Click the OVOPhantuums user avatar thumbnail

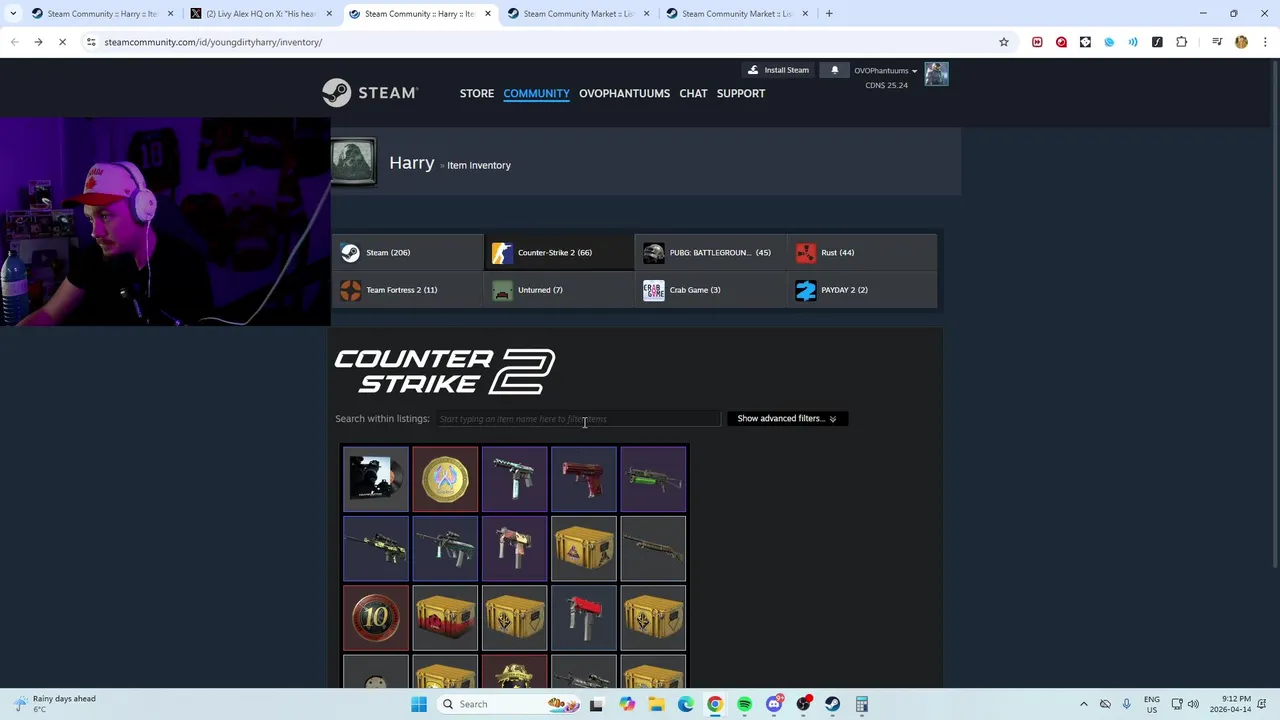[x=936, y=74]
